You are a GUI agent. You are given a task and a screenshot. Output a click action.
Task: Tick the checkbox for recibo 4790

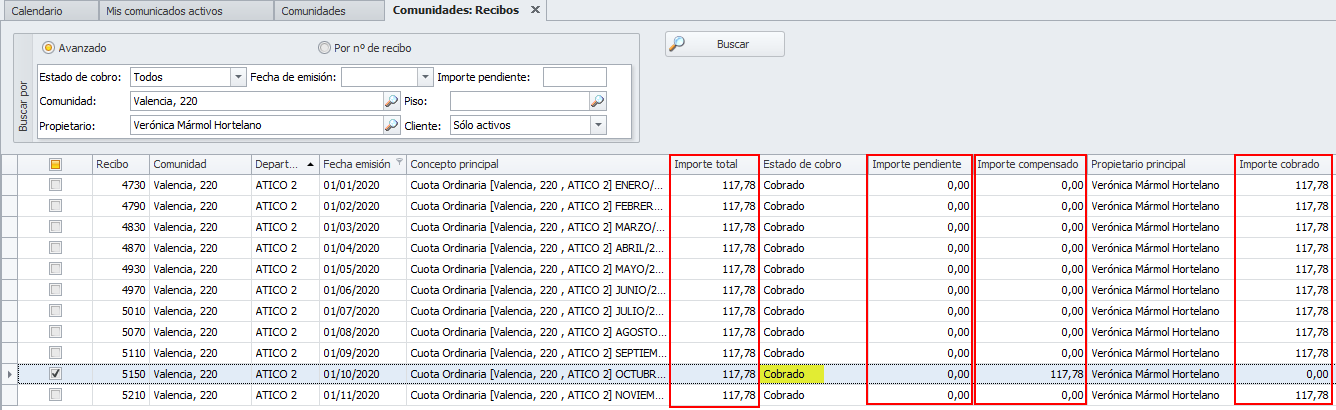[56, 206]
